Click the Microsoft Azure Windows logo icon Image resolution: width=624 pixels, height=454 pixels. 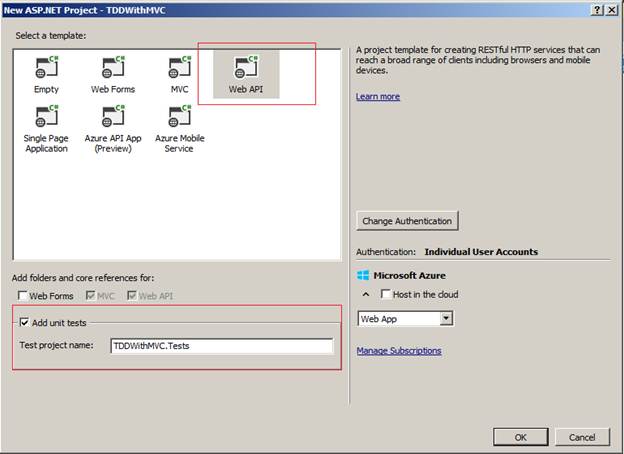(363, 275)
